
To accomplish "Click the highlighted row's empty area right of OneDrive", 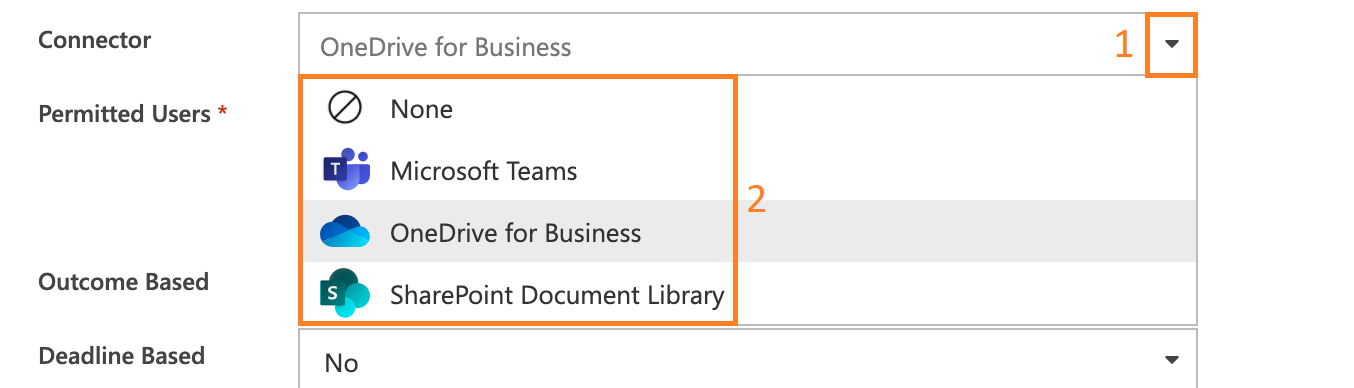I will (x=966, y=233).
